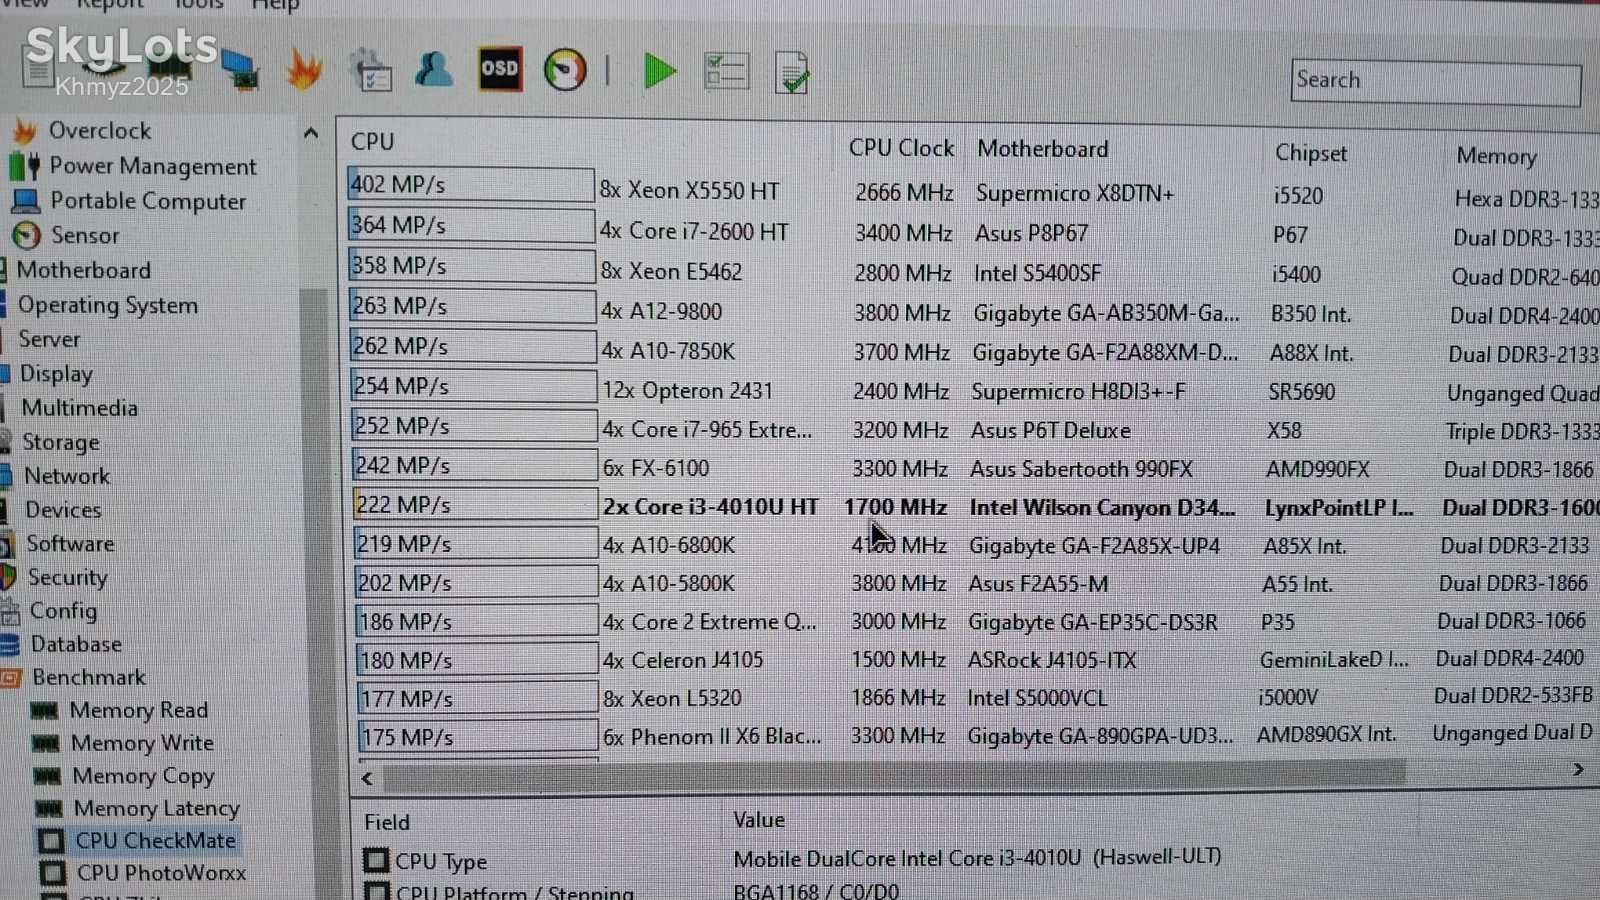
Task: Click the CPU PhotoWorxx square icon
Action: point(53,873)
